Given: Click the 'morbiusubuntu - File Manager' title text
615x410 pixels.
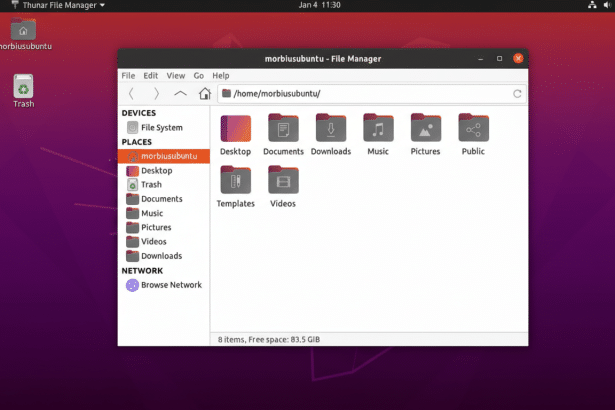Looking at the screenshot, I should (323, 59).
